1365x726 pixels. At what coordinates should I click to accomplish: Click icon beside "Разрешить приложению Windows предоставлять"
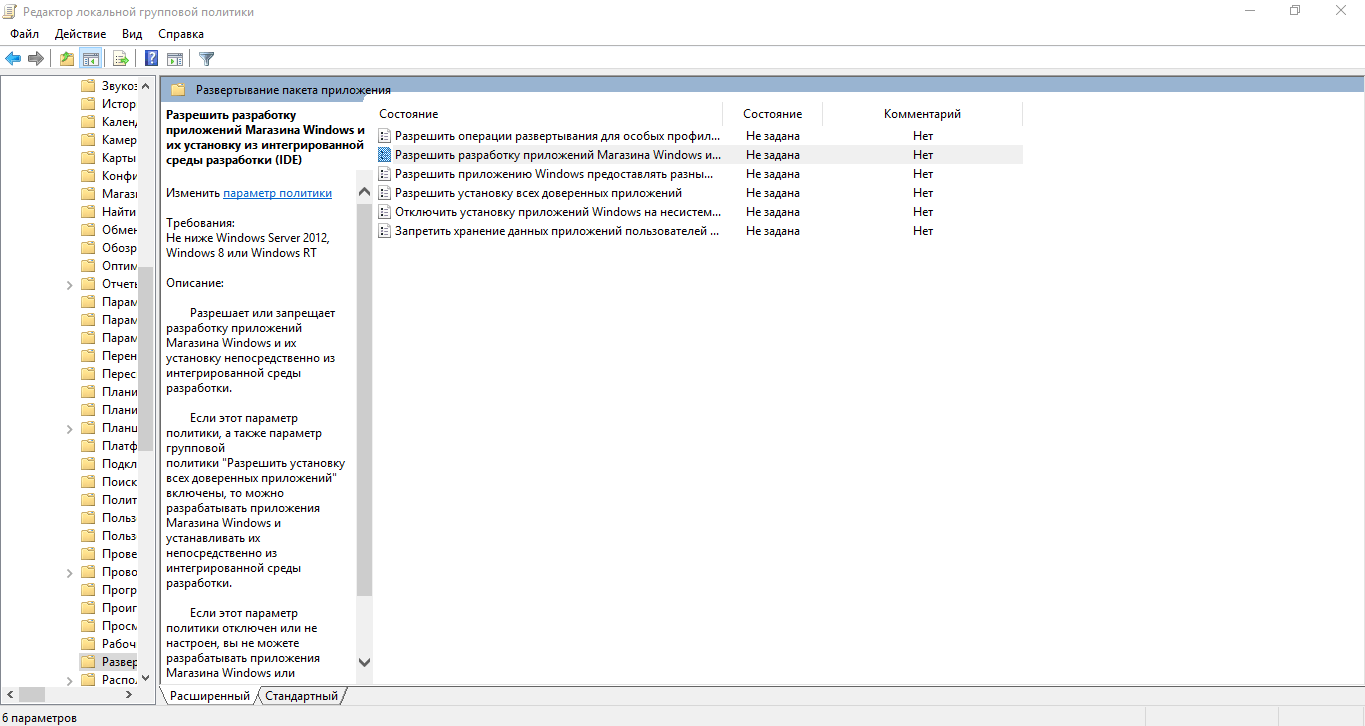pyautogui.click(x=385, y=174)
